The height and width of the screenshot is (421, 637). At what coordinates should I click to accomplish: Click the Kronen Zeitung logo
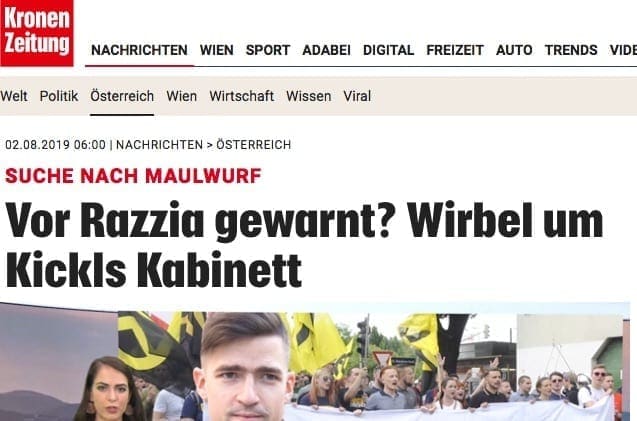(x=37, y=33)
